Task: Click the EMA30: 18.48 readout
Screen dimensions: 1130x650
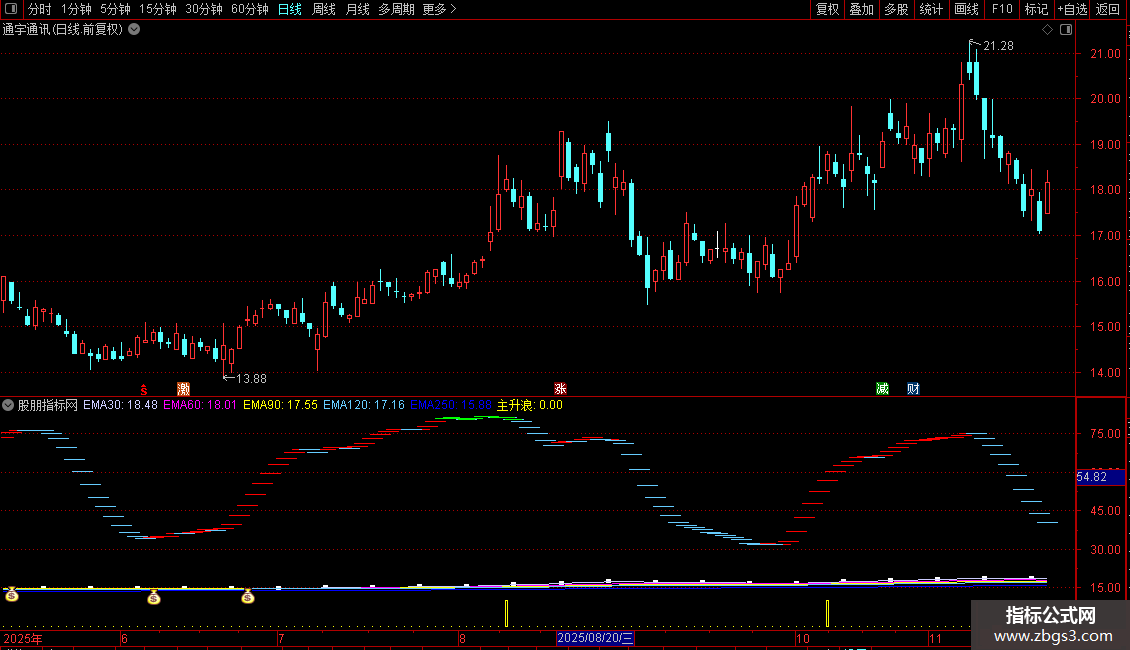Action: point(120,405)
